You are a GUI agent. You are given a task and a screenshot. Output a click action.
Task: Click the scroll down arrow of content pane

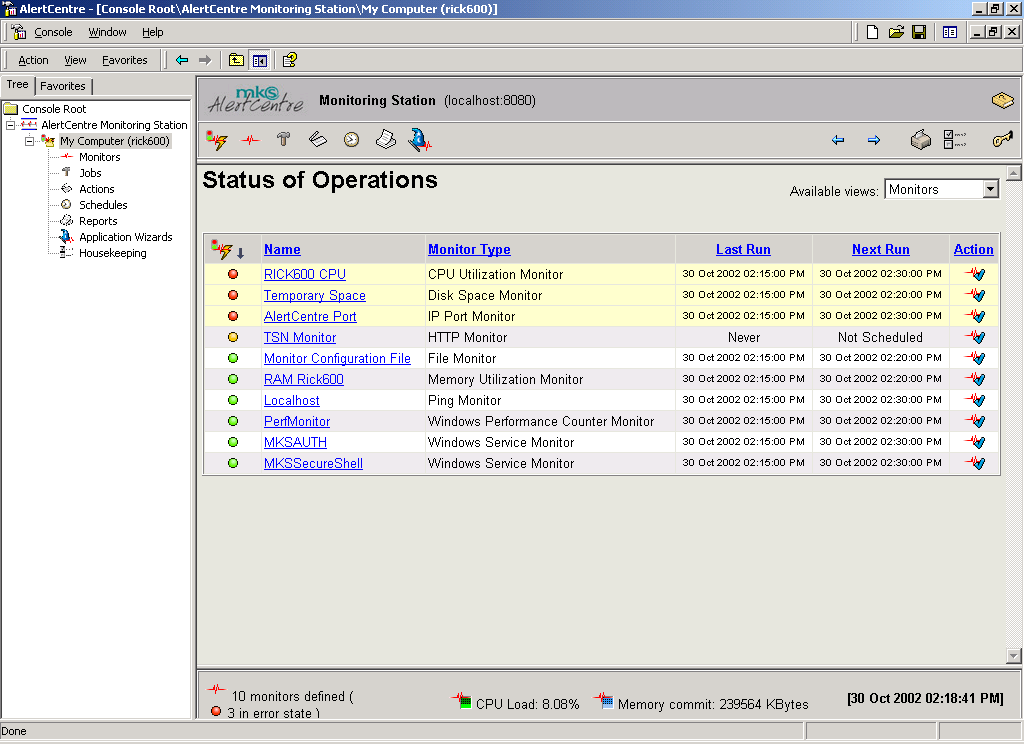1013,655
